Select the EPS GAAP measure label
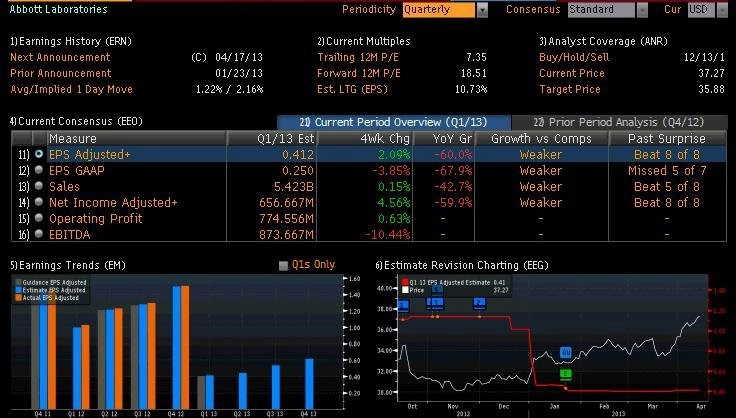Image resolution: width=736 pixels, height=418 pixels. [77, 170]
